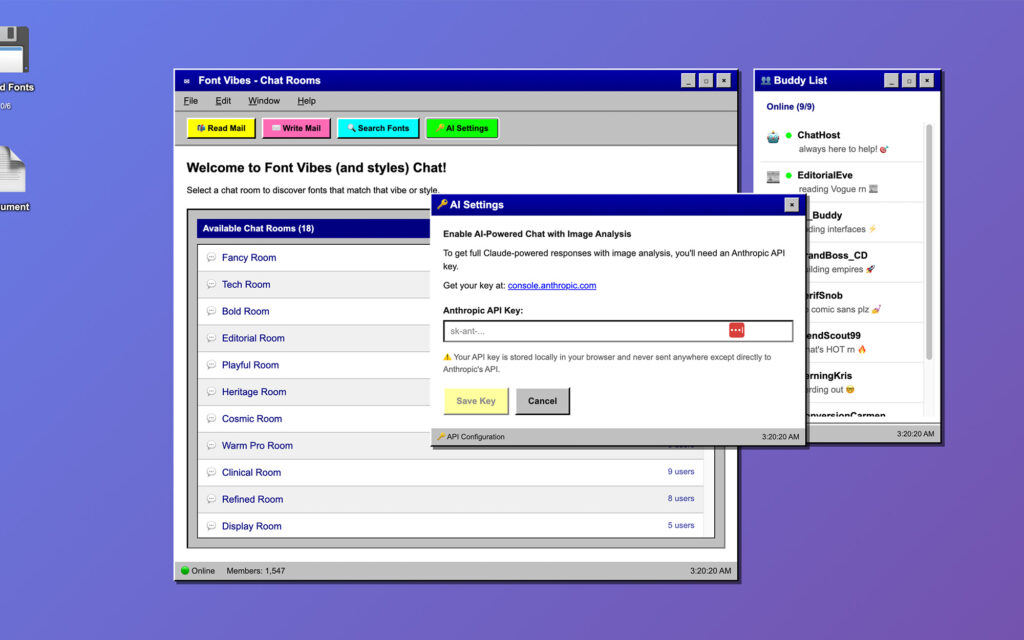1024x640 pixels.
Task: Open Write Mail from the toolbar
Action: 296,128
